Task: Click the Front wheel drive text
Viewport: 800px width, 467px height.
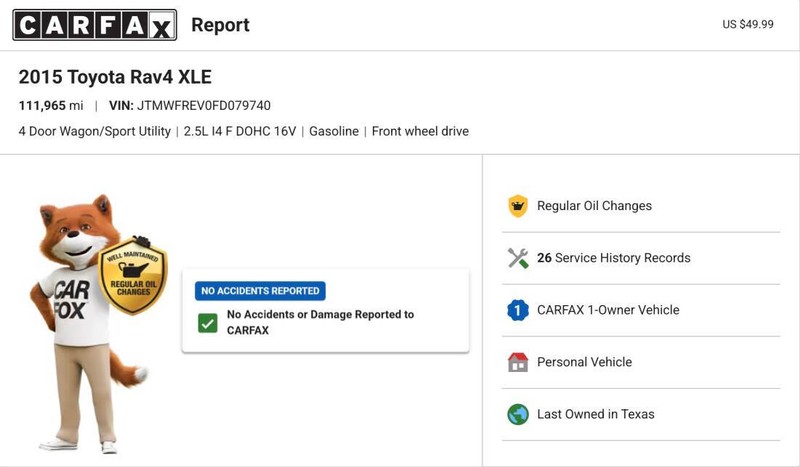Action: pyautogui.click(x=420, y=131)
